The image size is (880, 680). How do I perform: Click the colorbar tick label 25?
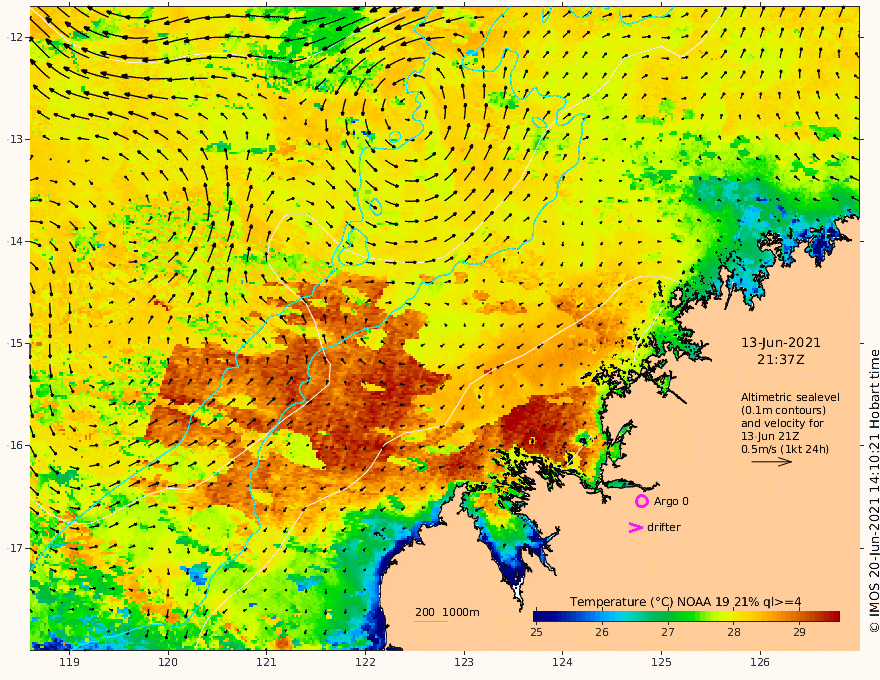coord(537,632)
